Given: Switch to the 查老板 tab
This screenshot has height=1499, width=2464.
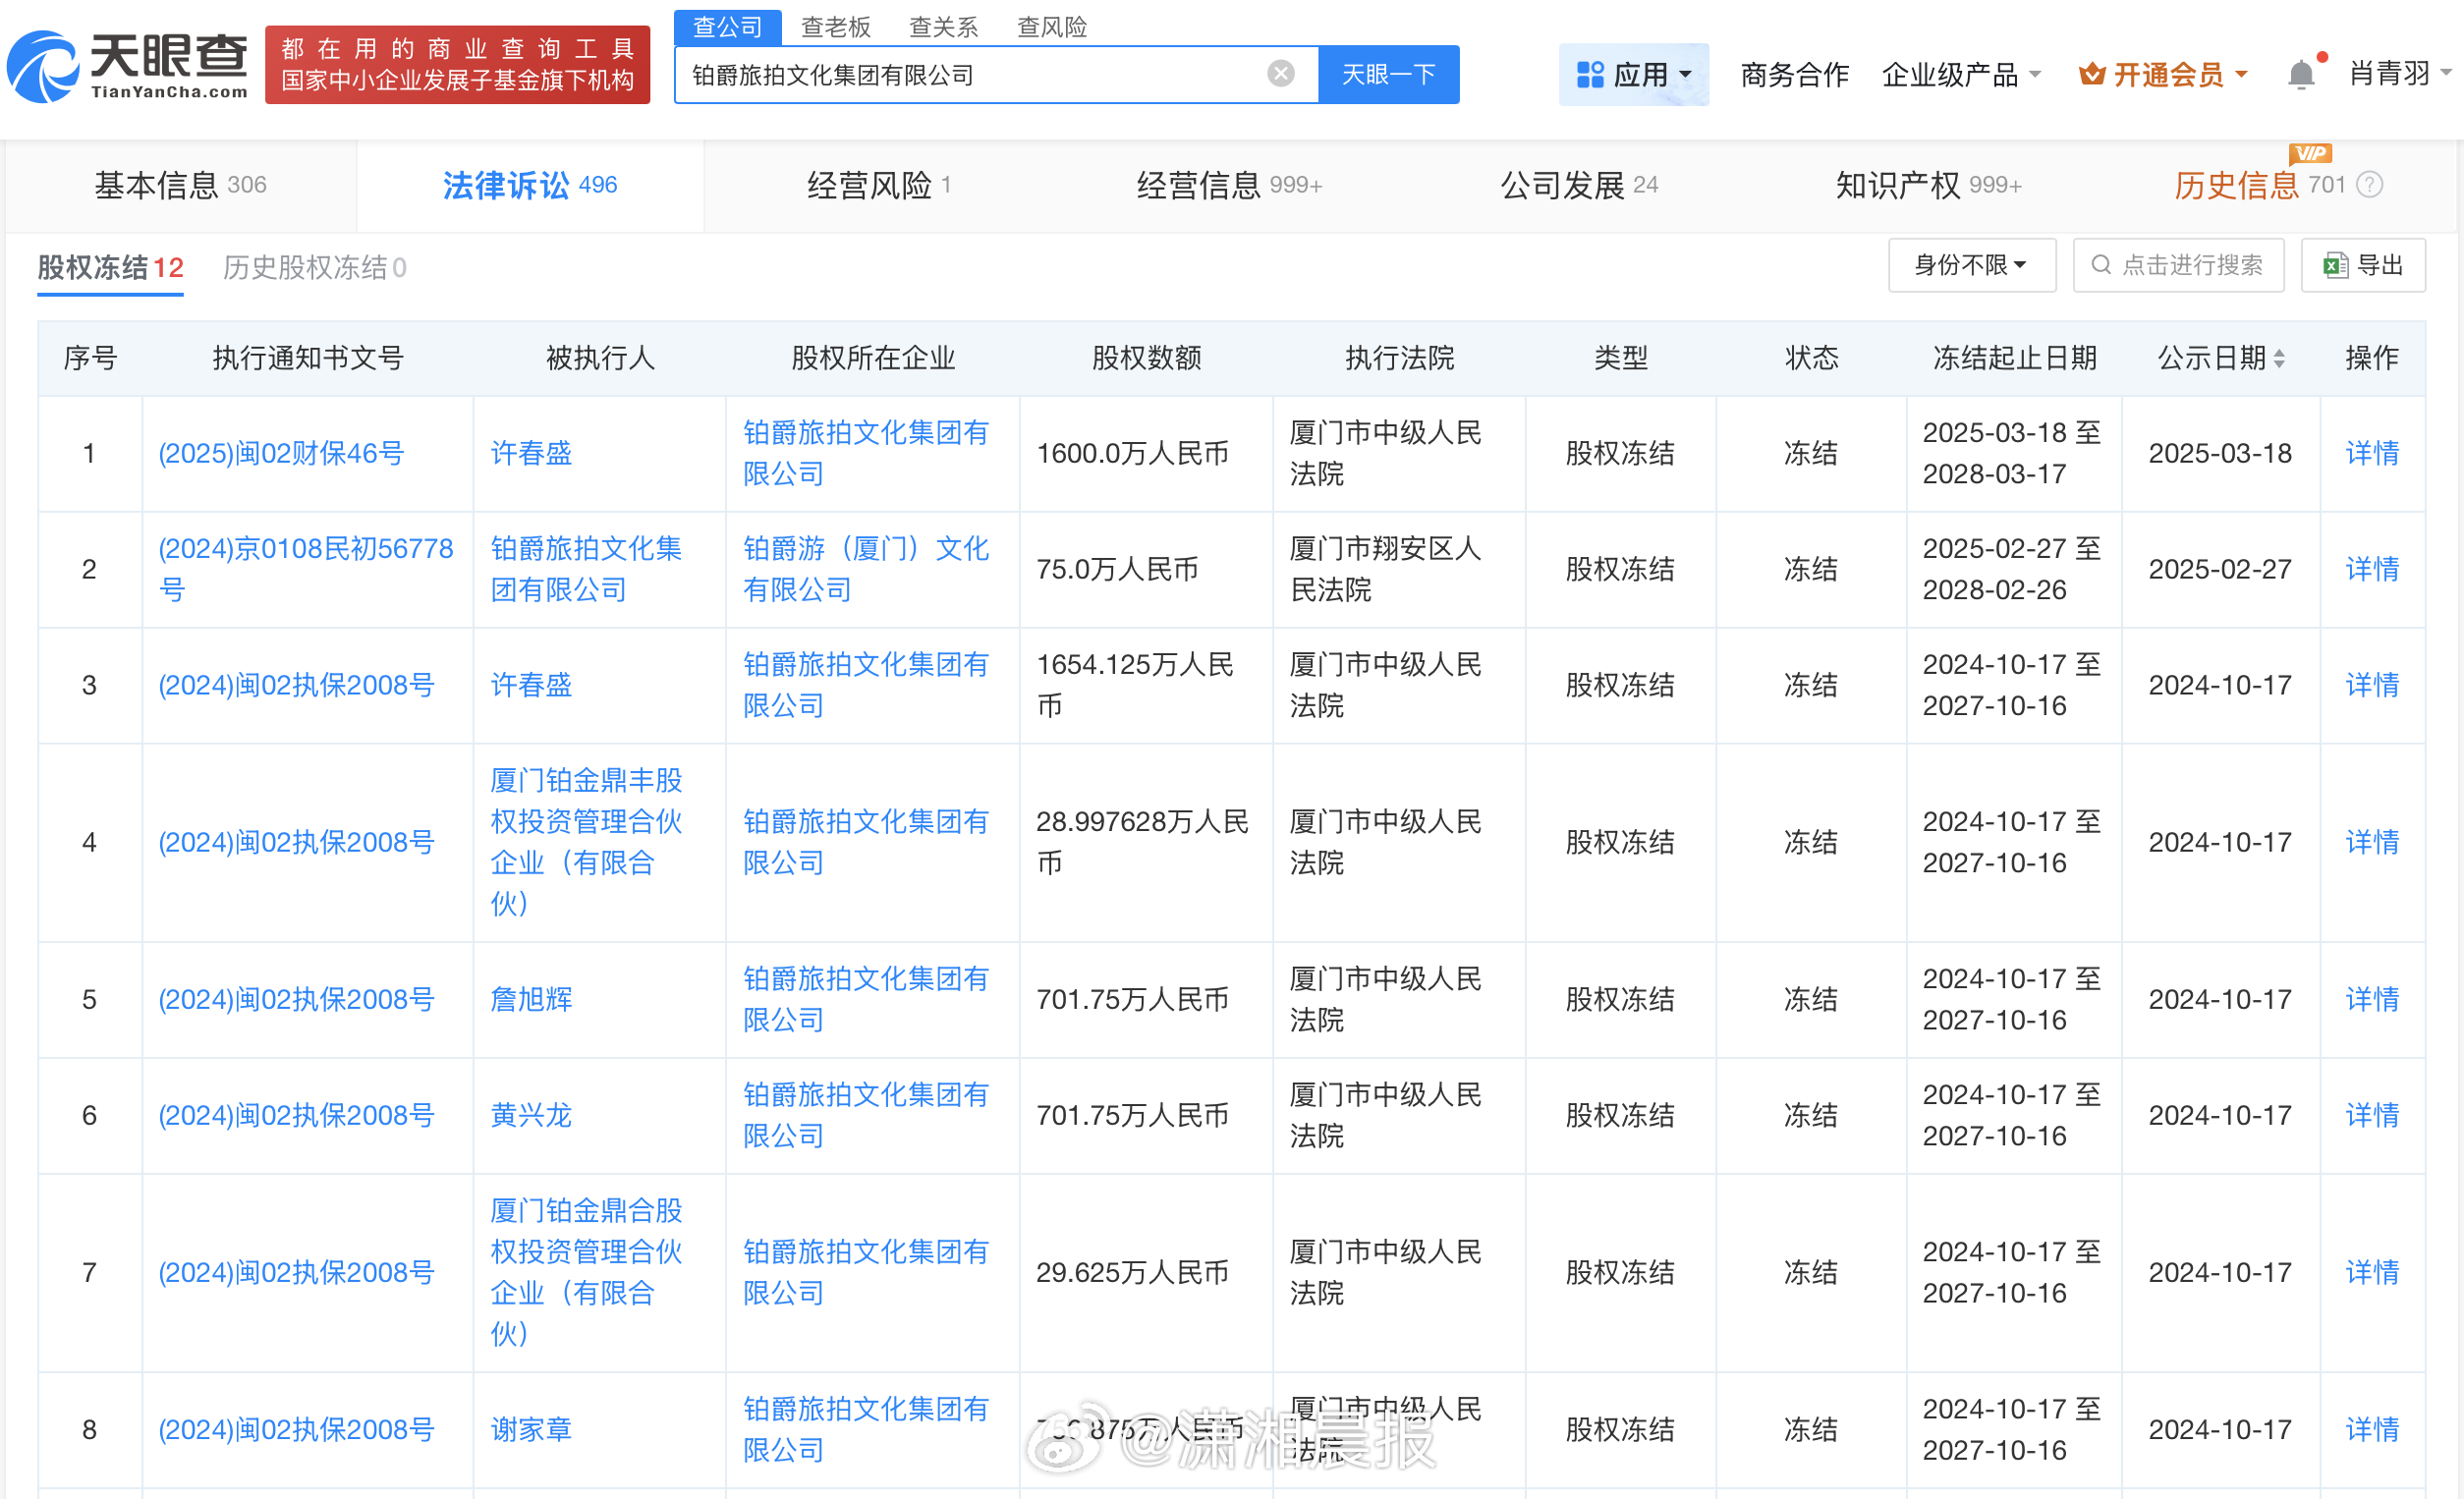Looking at the screenshot, I should [835, 27].
